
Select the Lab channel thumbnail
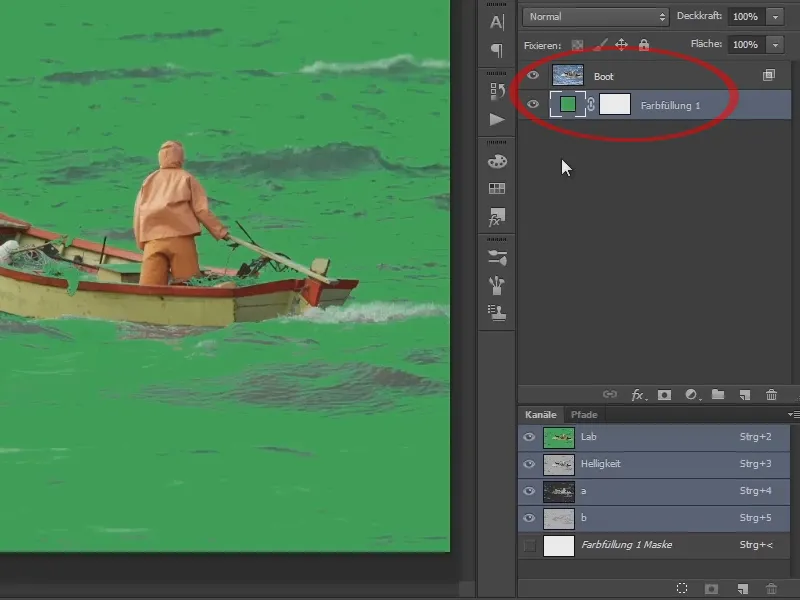[x=559, y=437]
